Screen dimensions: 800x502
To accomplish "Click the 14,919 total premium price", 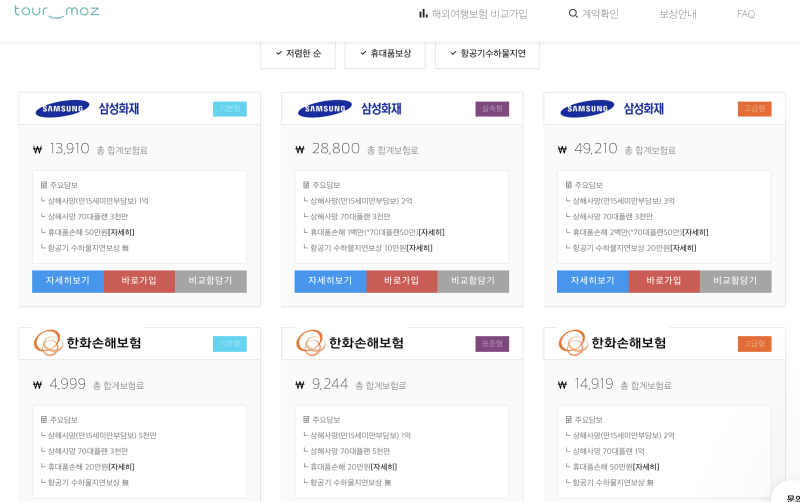I will tap(594, 384).
